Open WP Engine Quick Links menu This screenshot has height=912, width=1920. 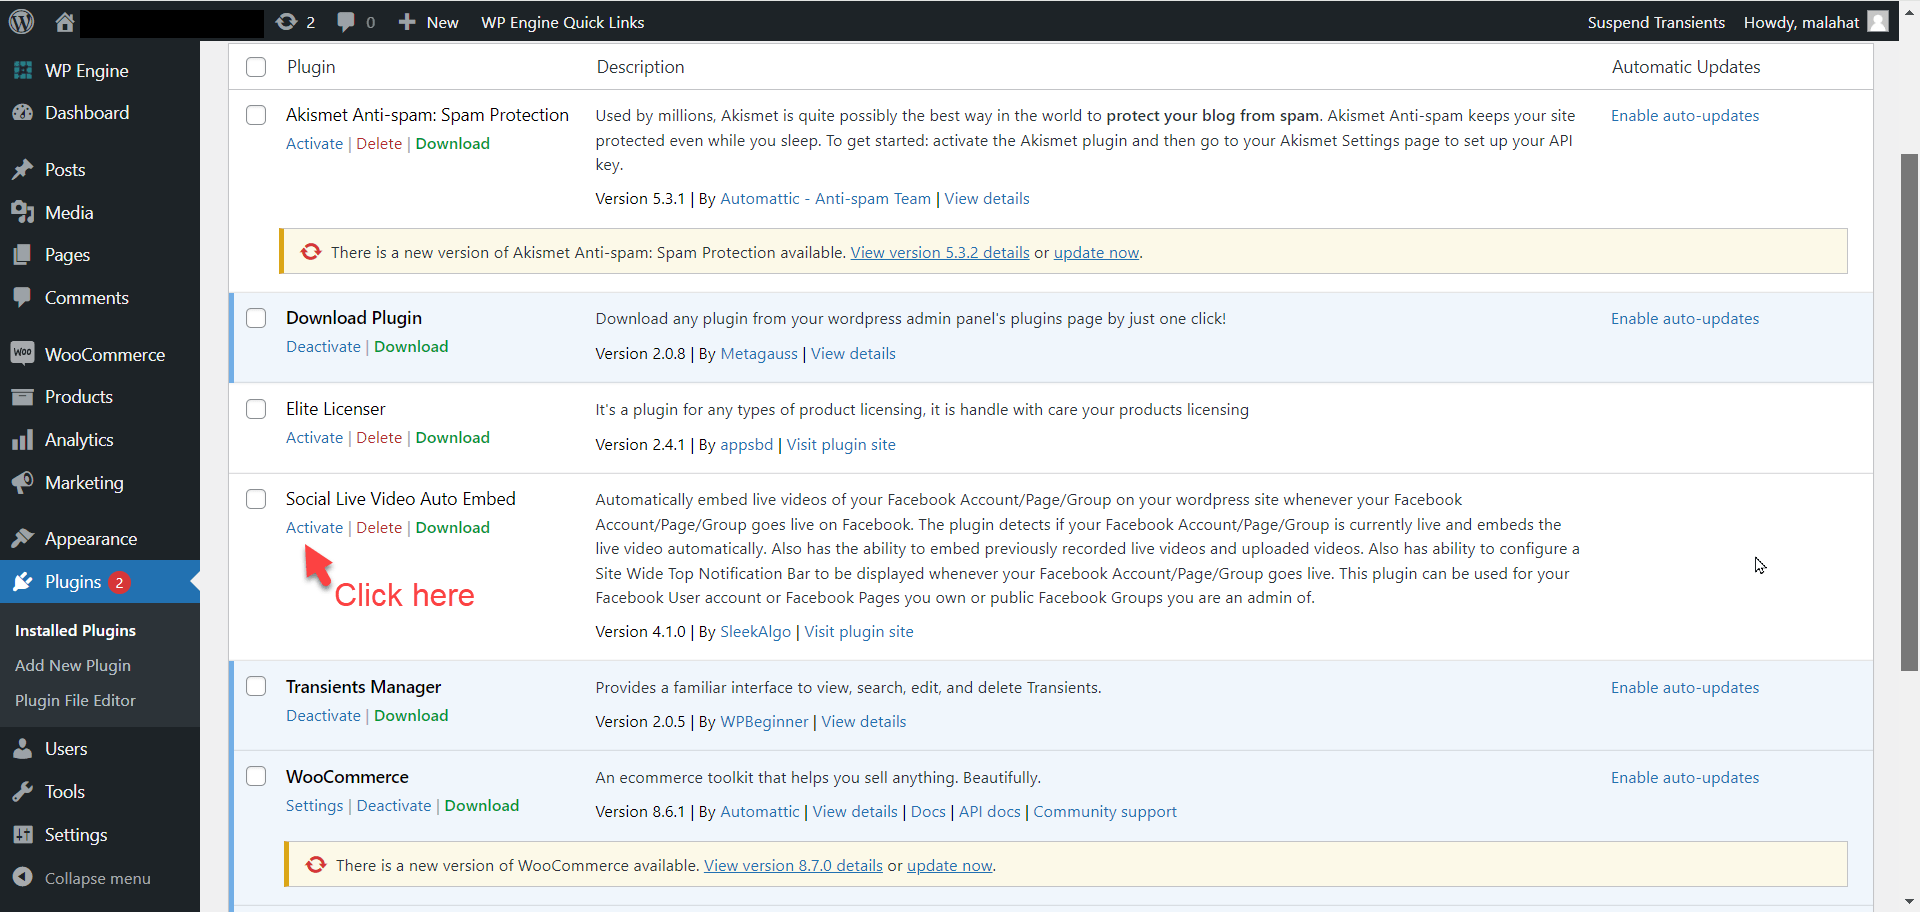(562, 22)
